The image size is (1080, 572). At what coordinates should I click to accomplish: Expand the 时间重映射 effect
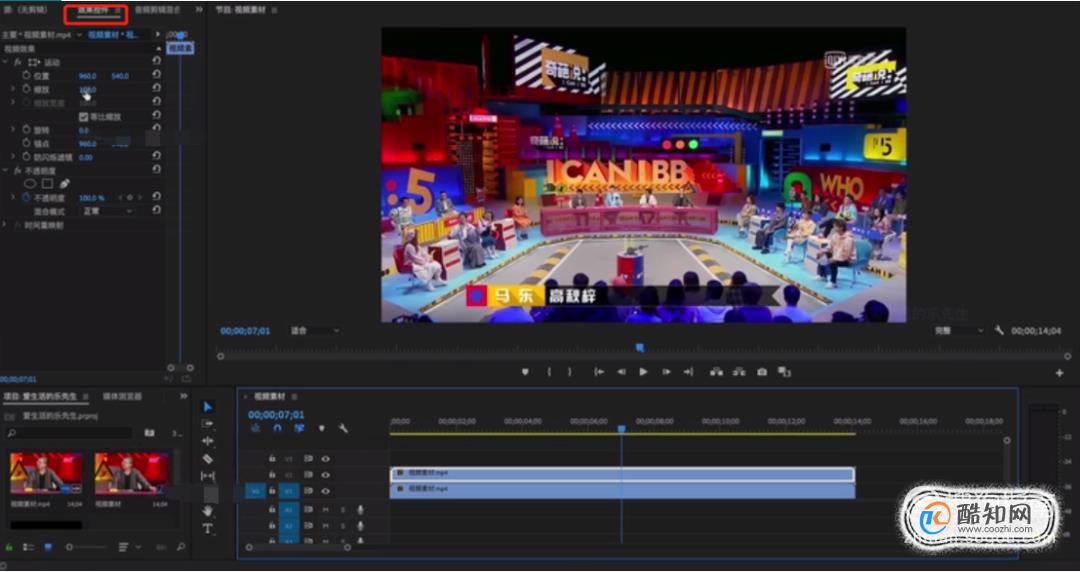coord(6,225)
